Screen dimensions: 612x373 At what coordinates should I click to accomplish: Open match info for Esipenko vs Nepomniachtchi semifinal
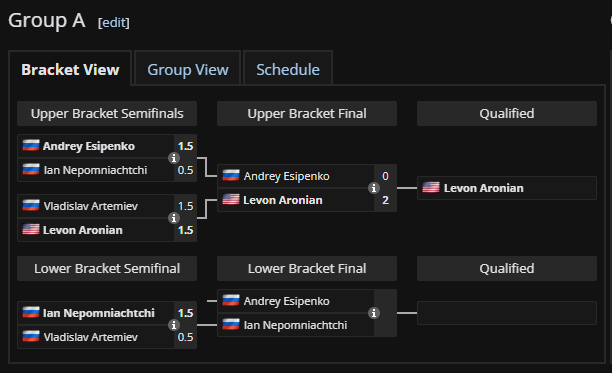(x=174, y=158)
